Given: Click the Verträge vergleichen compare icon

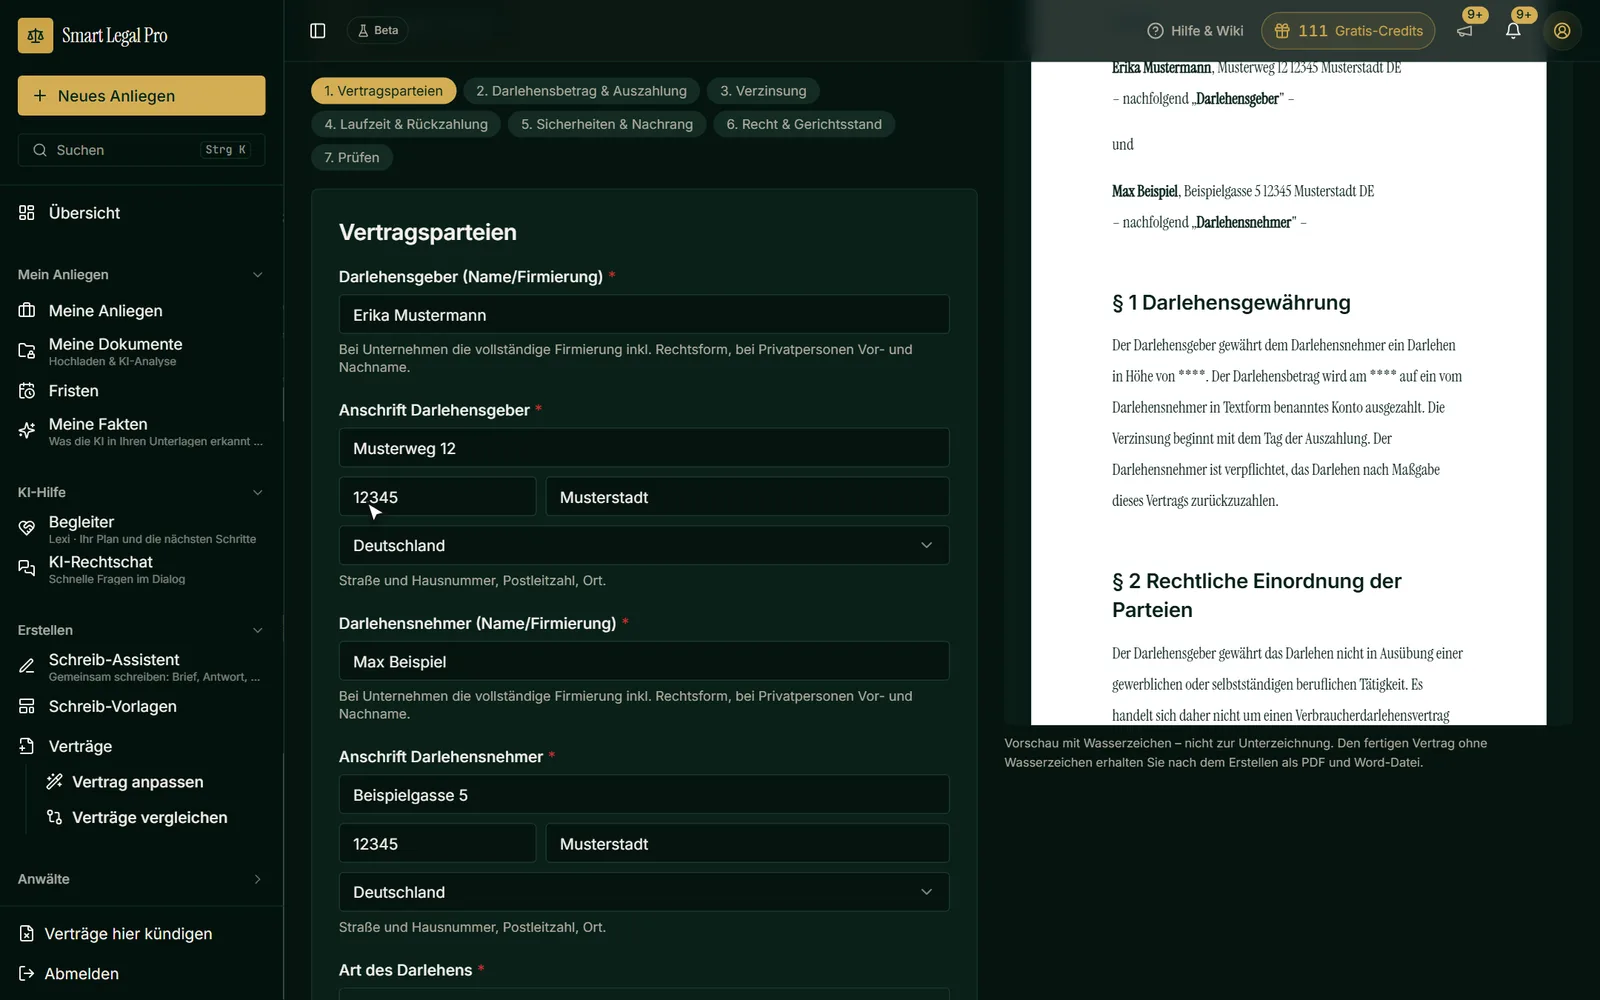Looking at the screenshot, I should [54, 818].
